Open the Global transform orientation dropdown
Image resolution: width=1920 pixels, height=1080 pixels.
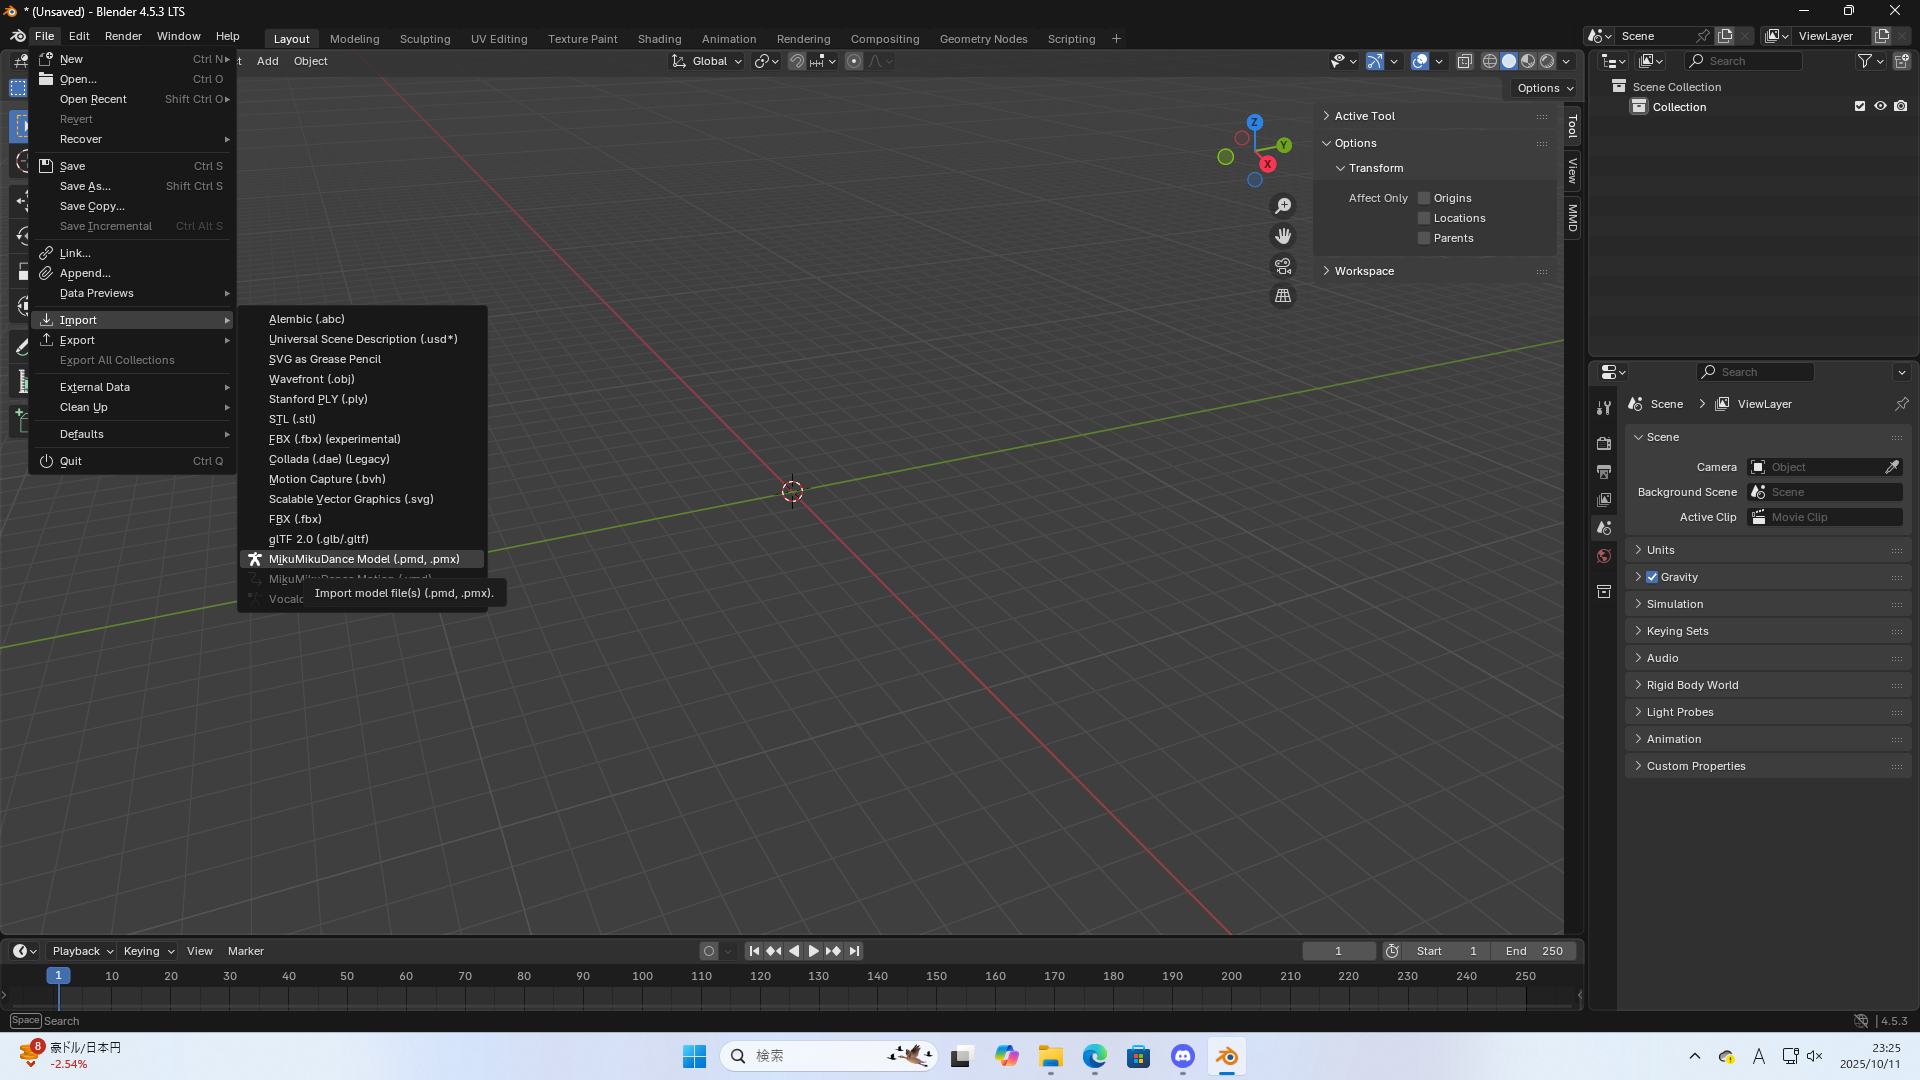[x=706, y=61]
